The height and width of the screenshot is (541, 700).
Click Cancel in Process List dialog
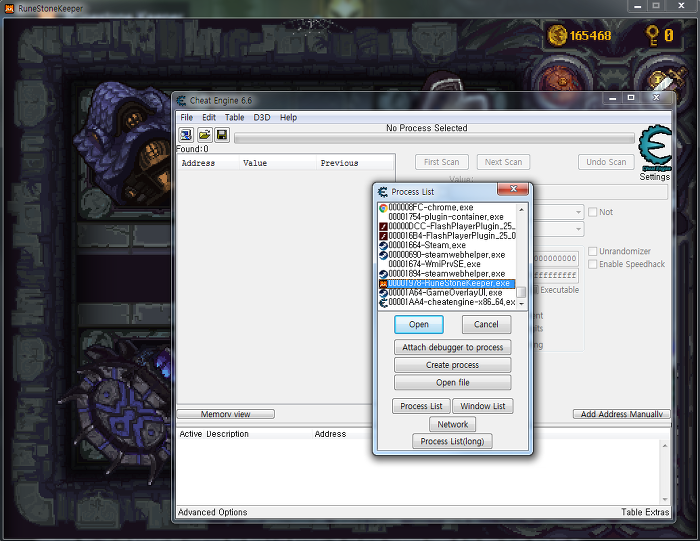[x=486, y=325]
